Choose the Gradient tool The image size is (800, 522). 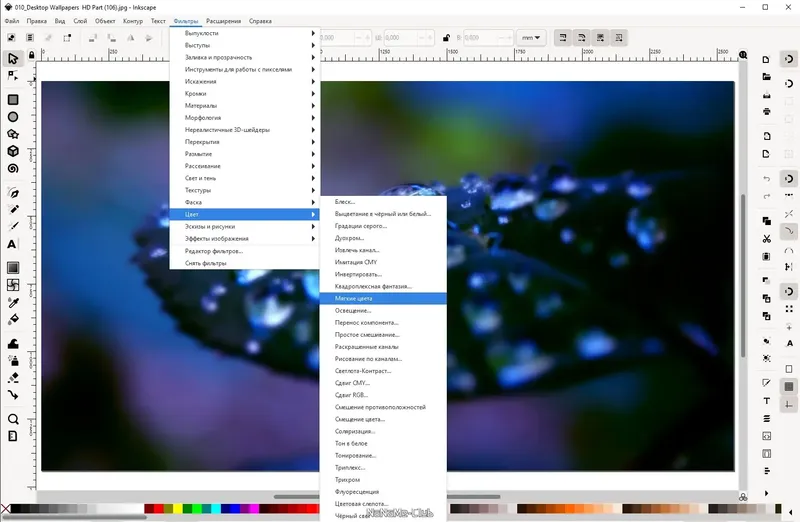click(13, 267)
